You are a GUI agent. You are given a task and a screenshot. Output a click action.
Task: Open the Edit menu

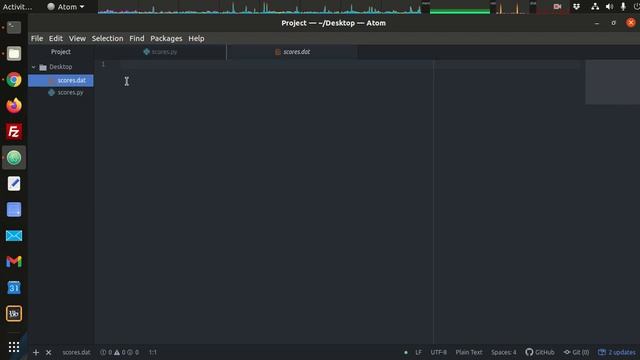[56, 38]
